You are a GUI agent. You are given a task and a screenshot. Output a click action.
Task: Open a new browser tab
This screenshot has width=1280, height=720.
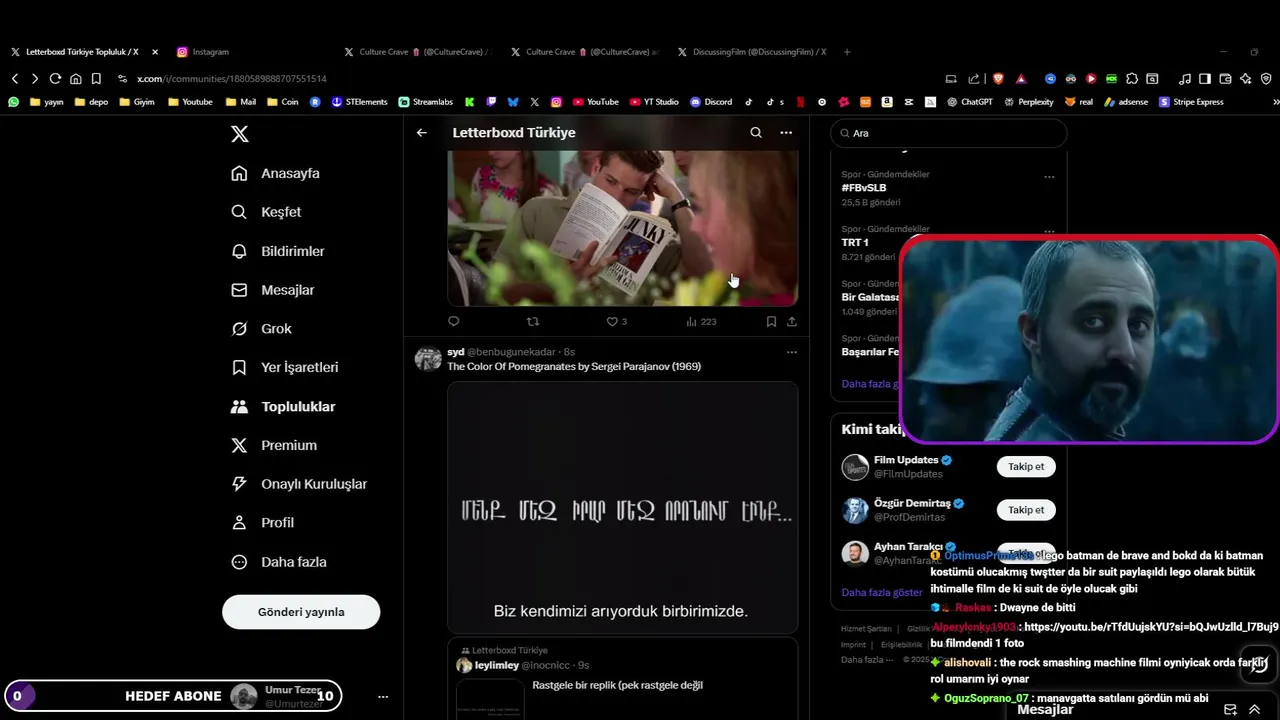click(847, 52)
